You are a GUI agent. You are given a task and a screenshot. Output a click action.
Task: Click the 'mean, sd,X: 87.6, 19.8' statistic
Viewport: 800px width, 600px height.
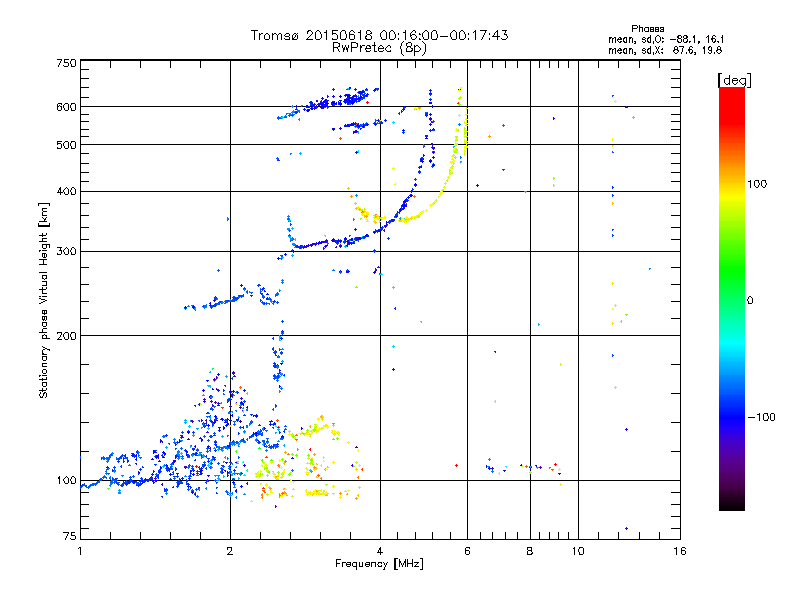[x=665, y=50]
